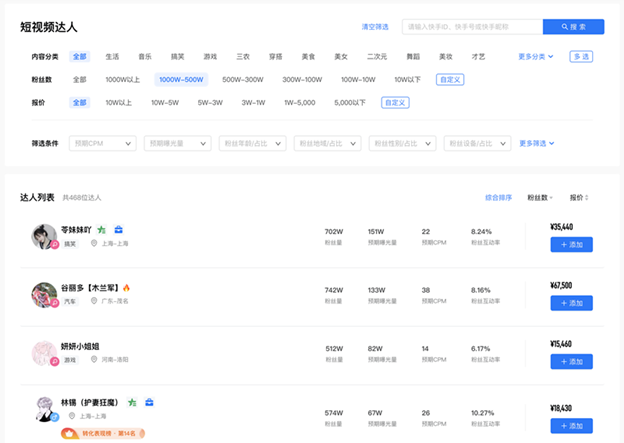Select the 300W-100W fan count filter
Viewport: 624px width, 443px height.
pyautogui.click(x=302, y=80)
